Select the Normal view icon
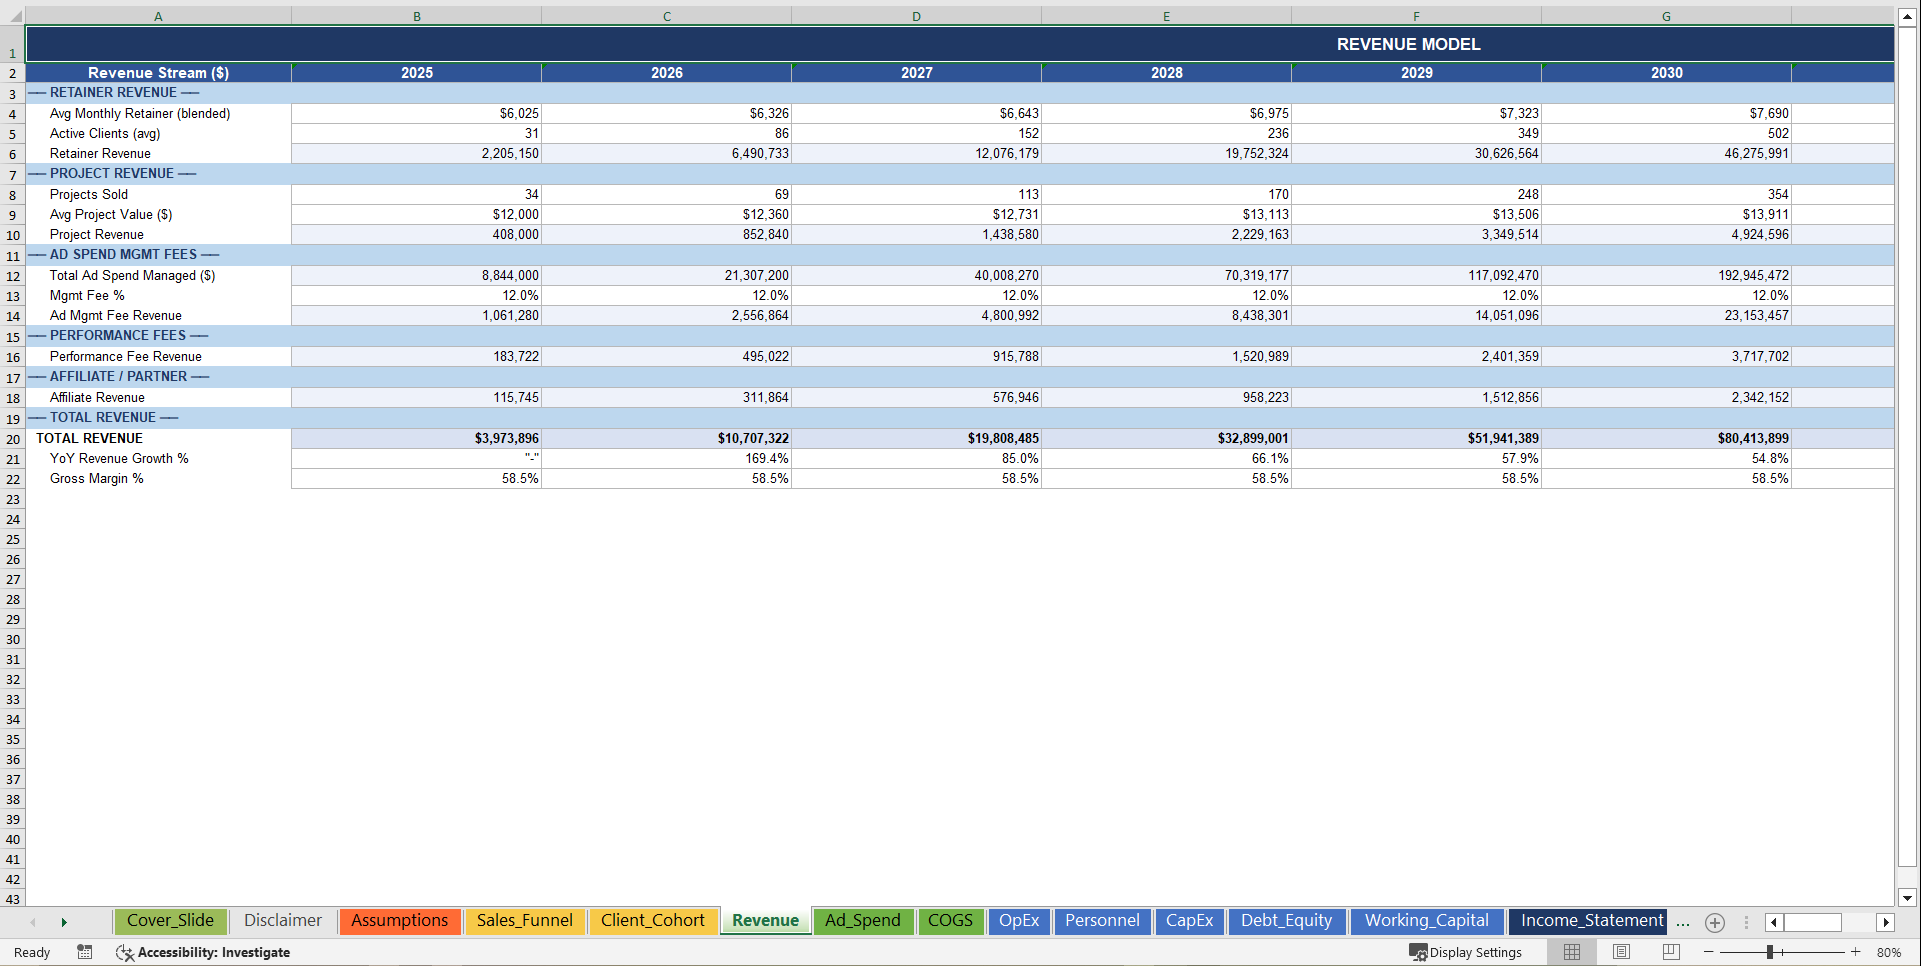Image resolution: width=1921 pixels, height=966 pixels. [x=1571, y=952]
